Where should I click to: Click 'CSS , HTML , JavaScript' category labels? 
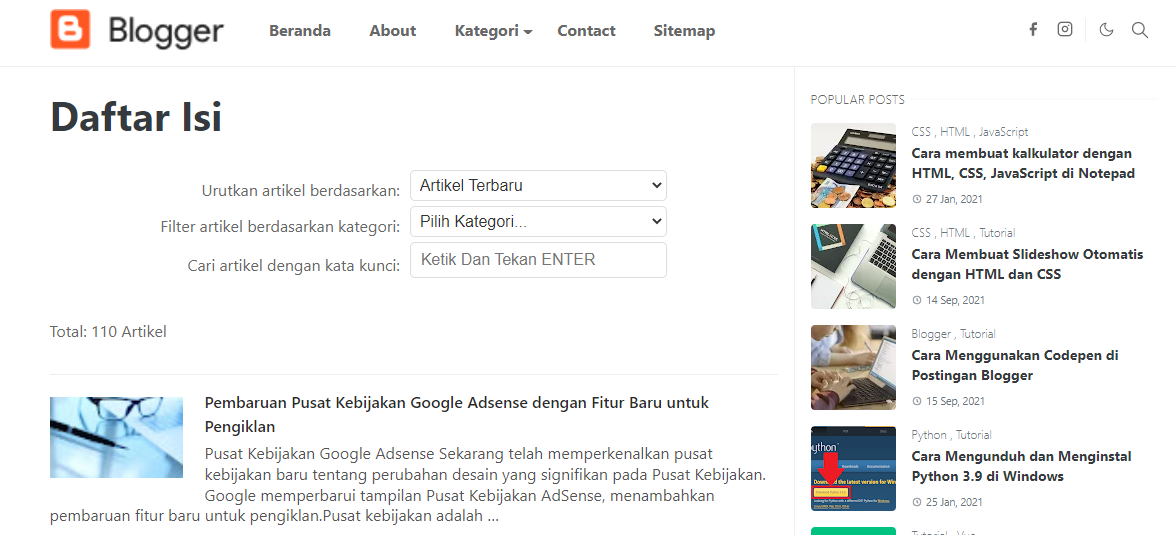tap(970, 131)
